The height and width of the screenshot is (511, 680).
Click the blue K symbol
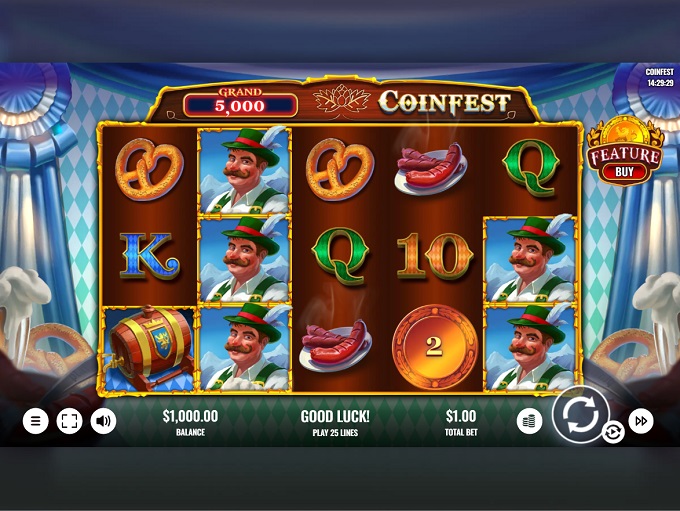pyautogui.click(x=149, y=256)
